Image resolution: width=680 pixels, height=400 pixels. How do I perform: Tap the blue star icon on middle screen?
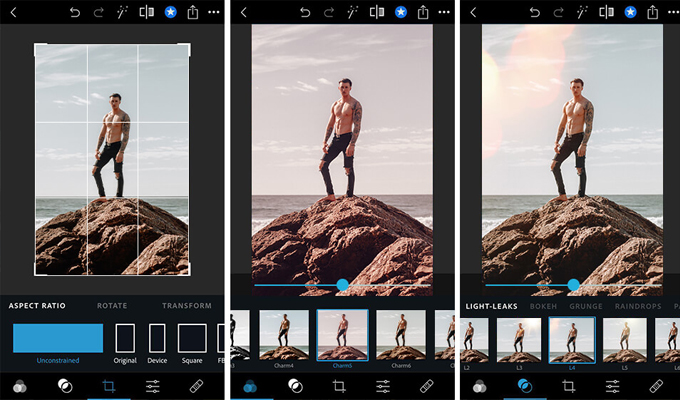point(400,12)
